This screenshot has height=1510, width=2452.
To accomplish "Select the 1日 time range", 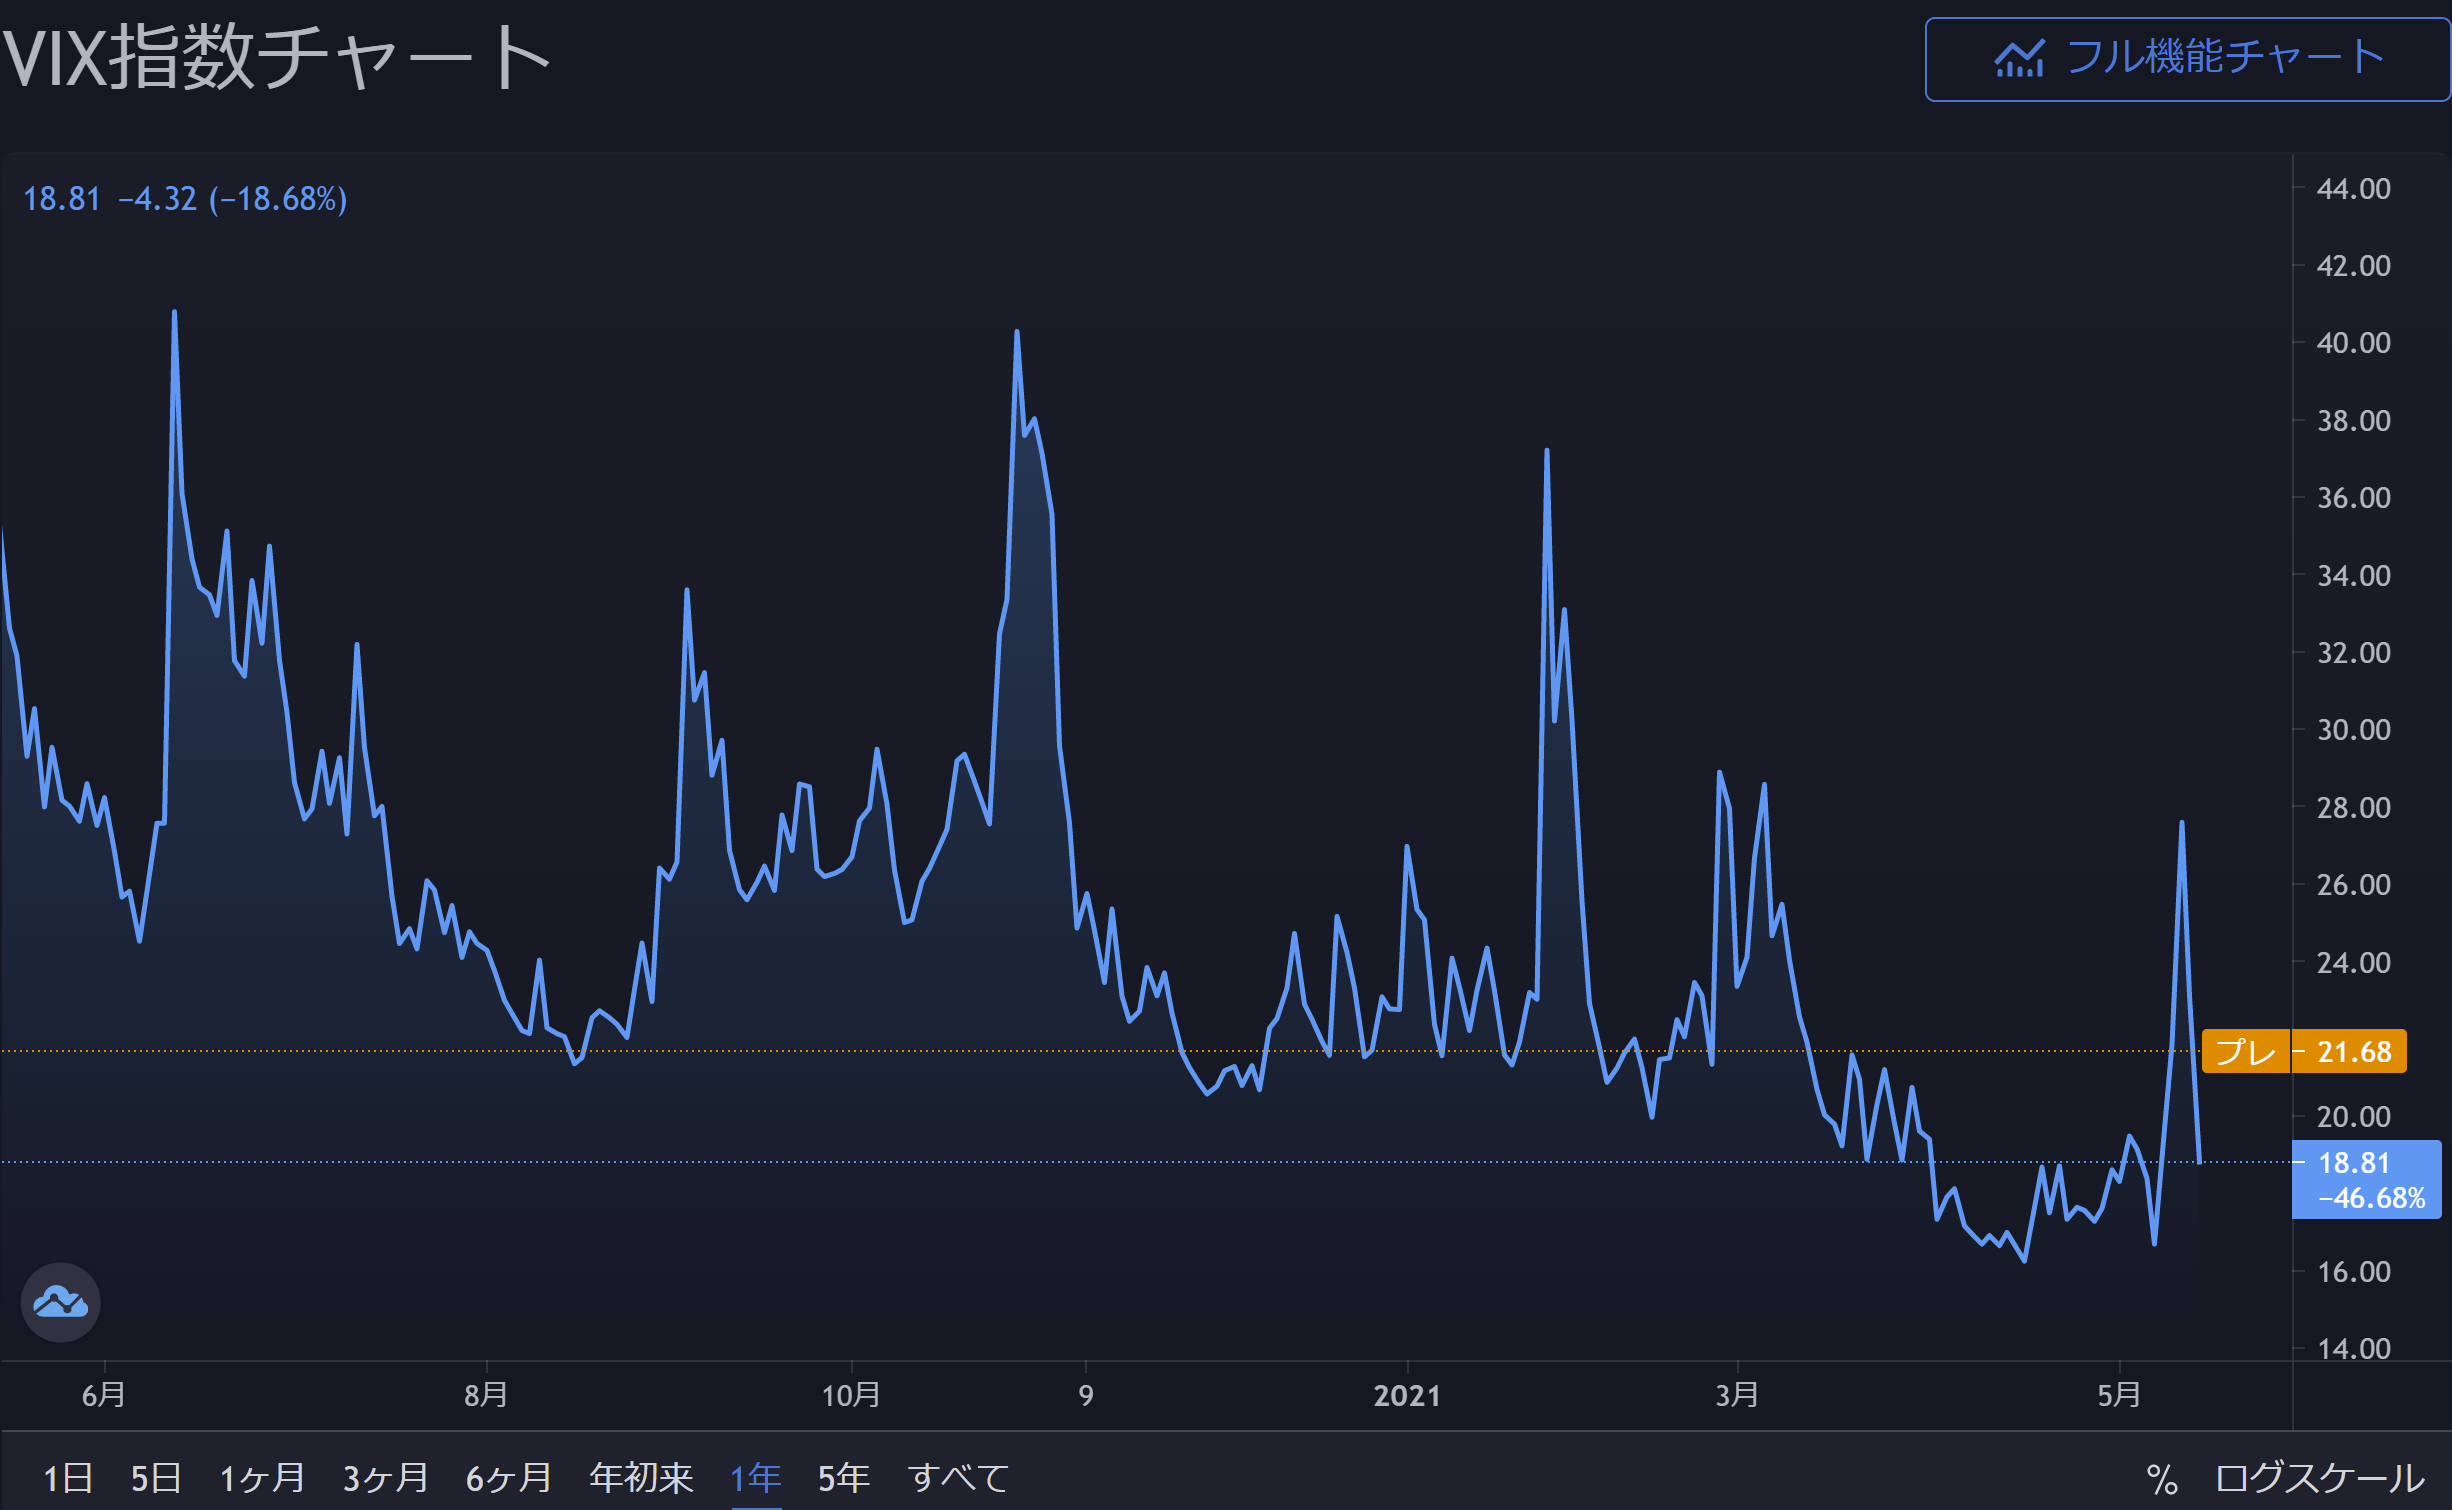I will coord(68,1477).
